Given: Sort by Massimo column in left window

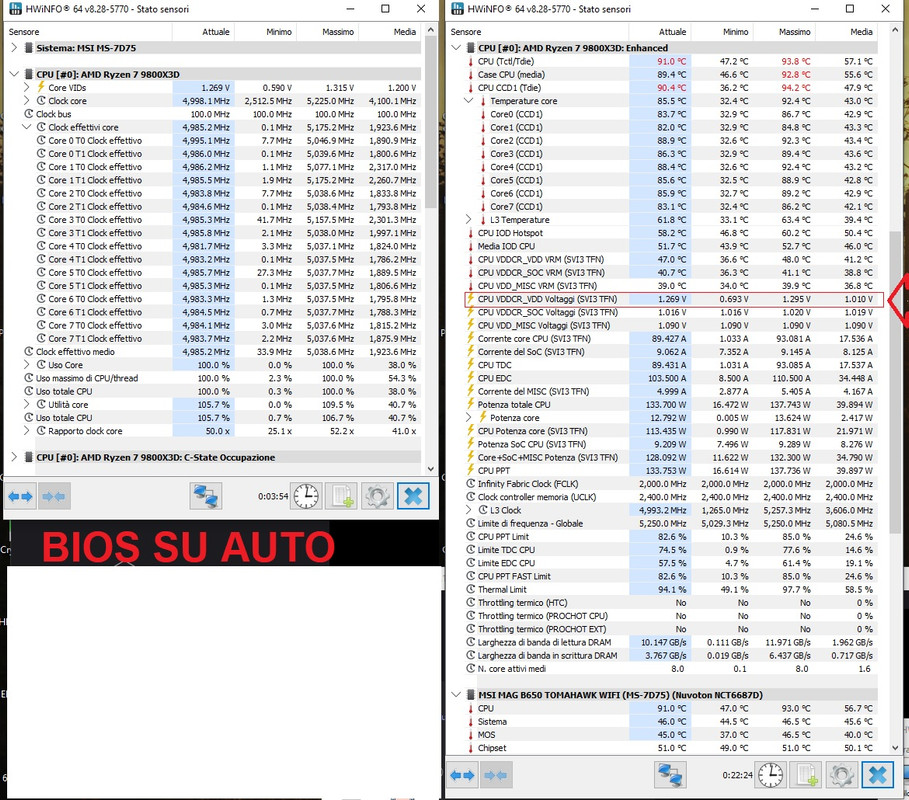Looking at the screenshot, I should pos(328,32).
